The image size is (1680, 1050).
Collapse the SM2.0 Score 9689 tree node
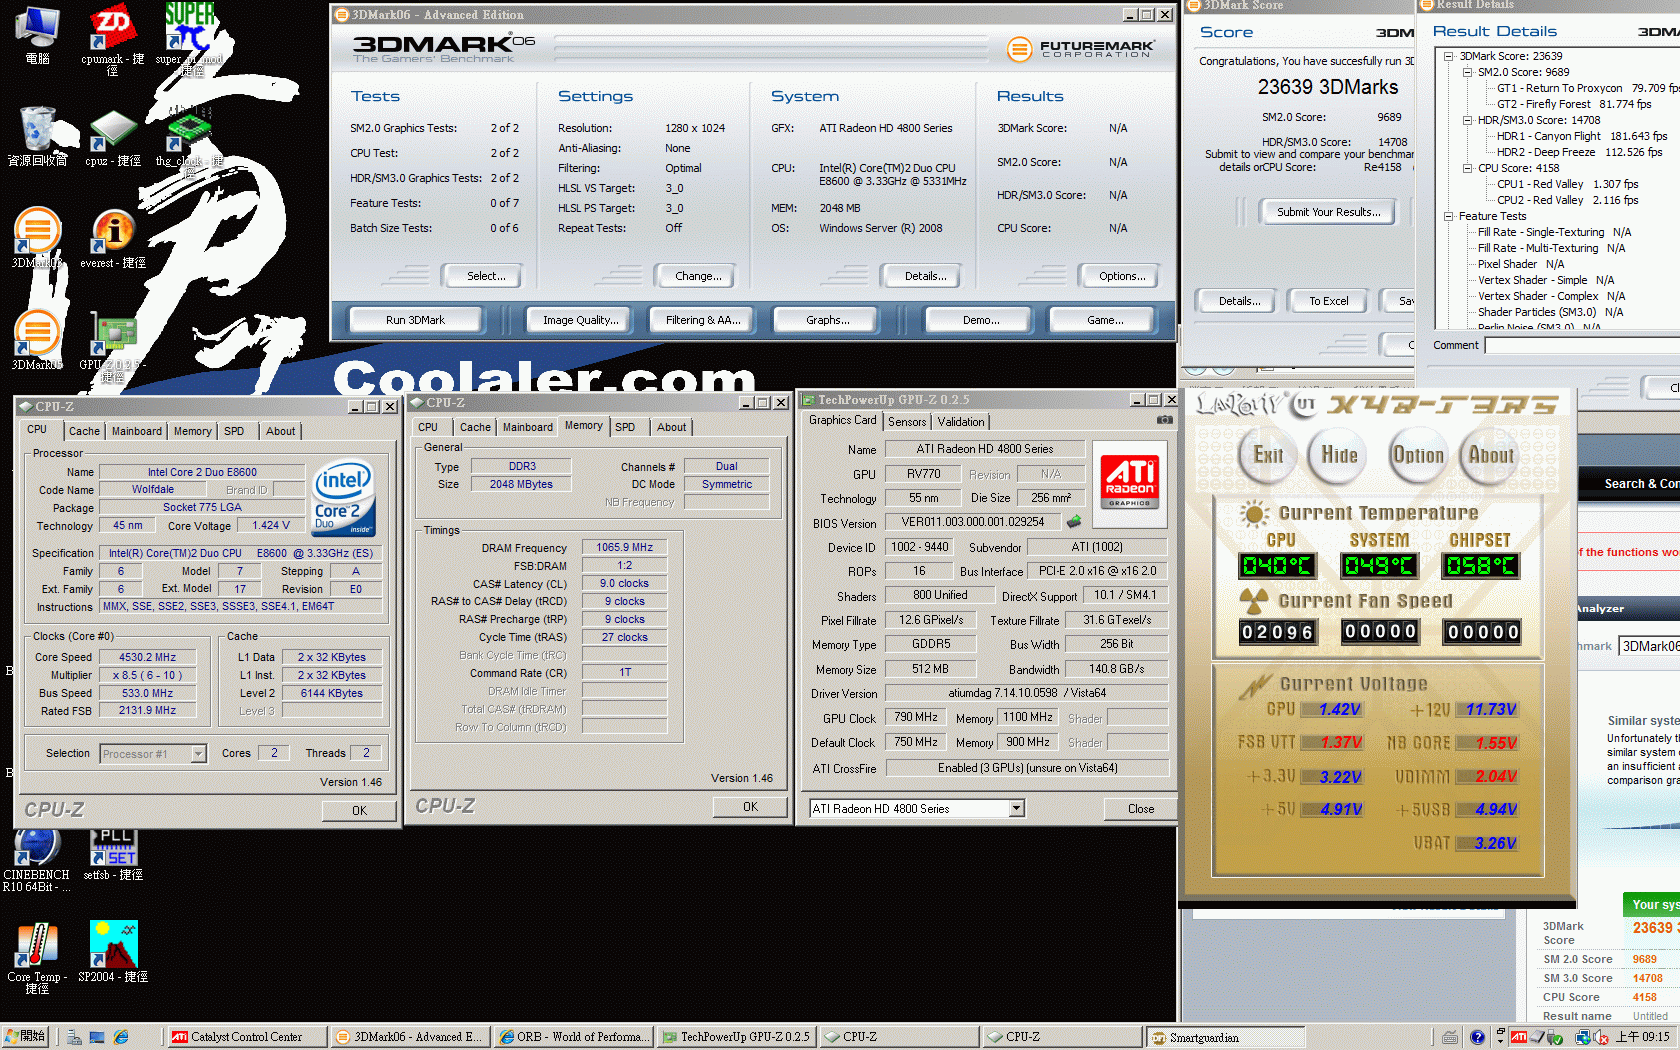point(1468,72)
